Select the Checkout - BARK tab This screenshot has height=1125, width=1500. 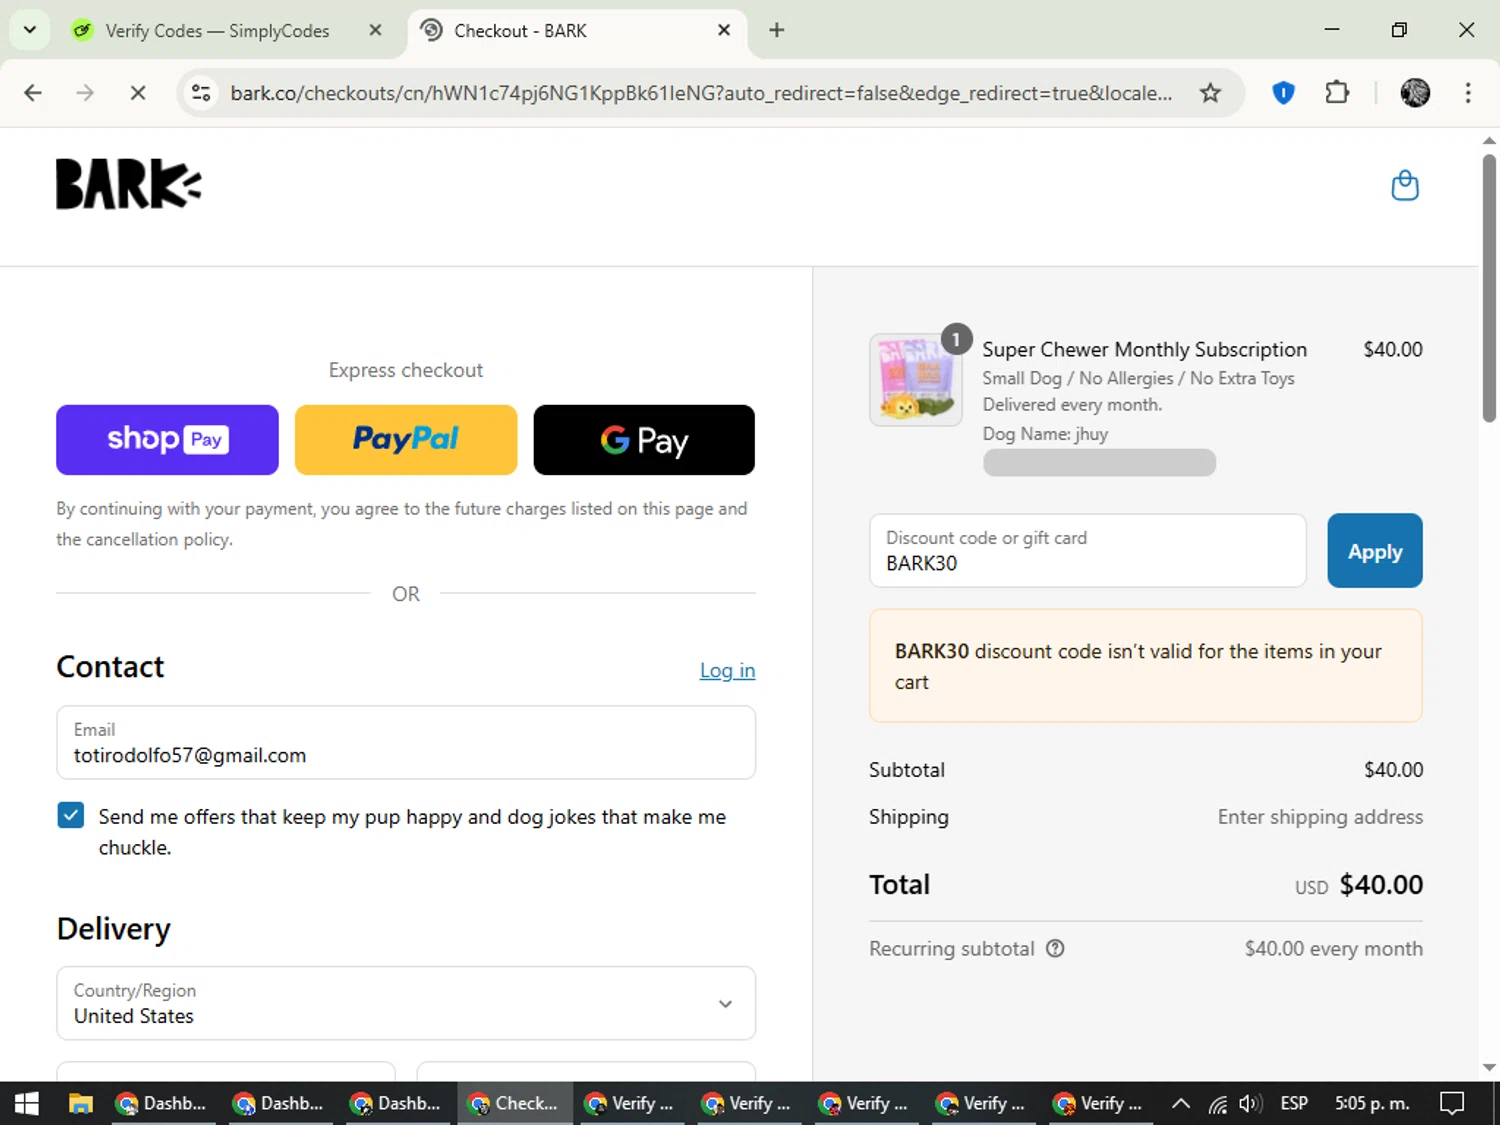[x=575, y=31]
